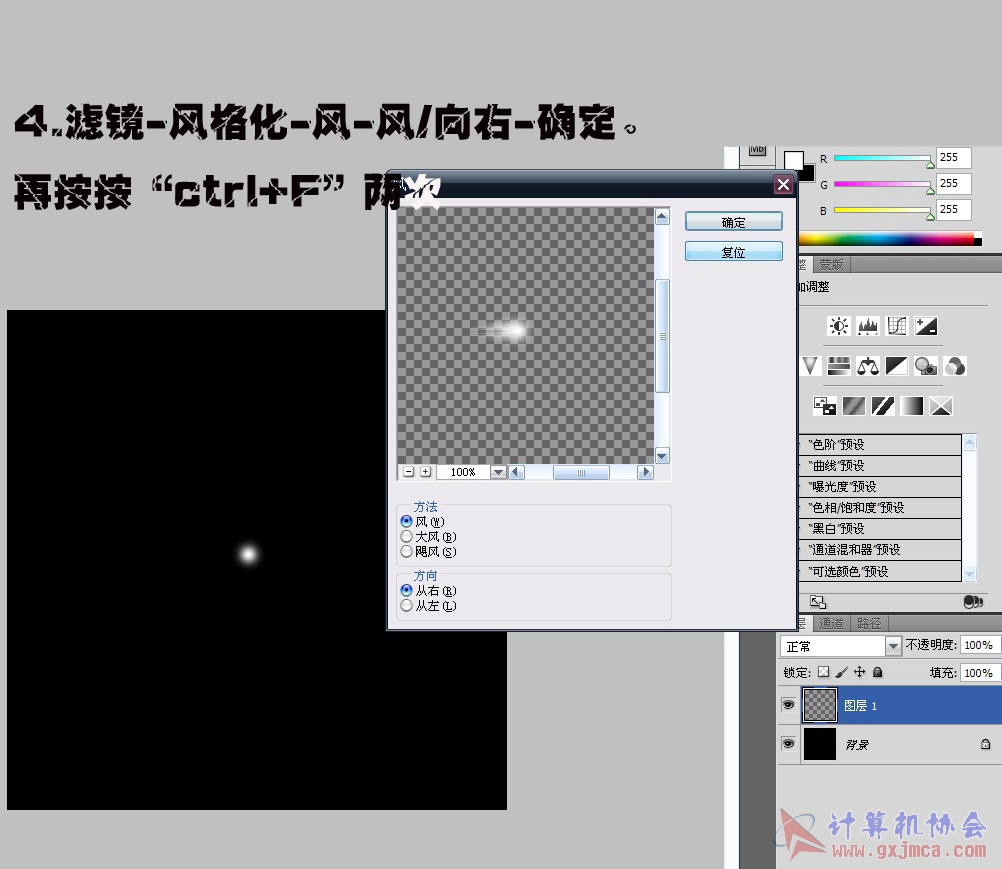
Task: Lock image pixels with brush lock icon
Action: (842, 672)
